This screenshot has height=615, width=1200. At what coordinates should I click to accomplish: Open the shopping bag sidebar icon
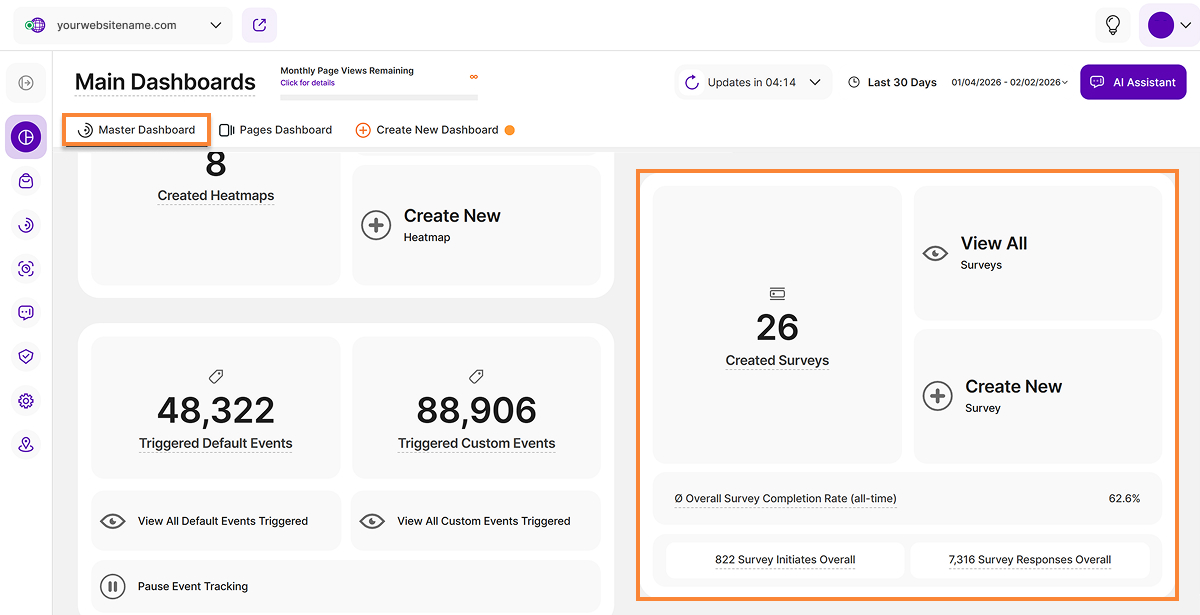pyautogui.click(x=26, y=181)
